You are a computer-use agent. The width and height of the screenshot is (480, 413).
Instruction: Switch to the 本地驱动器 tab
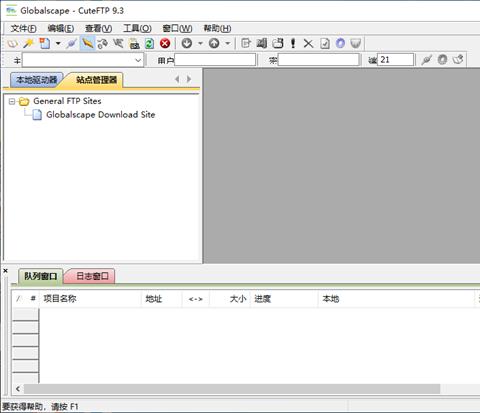(x=37, y=80)
